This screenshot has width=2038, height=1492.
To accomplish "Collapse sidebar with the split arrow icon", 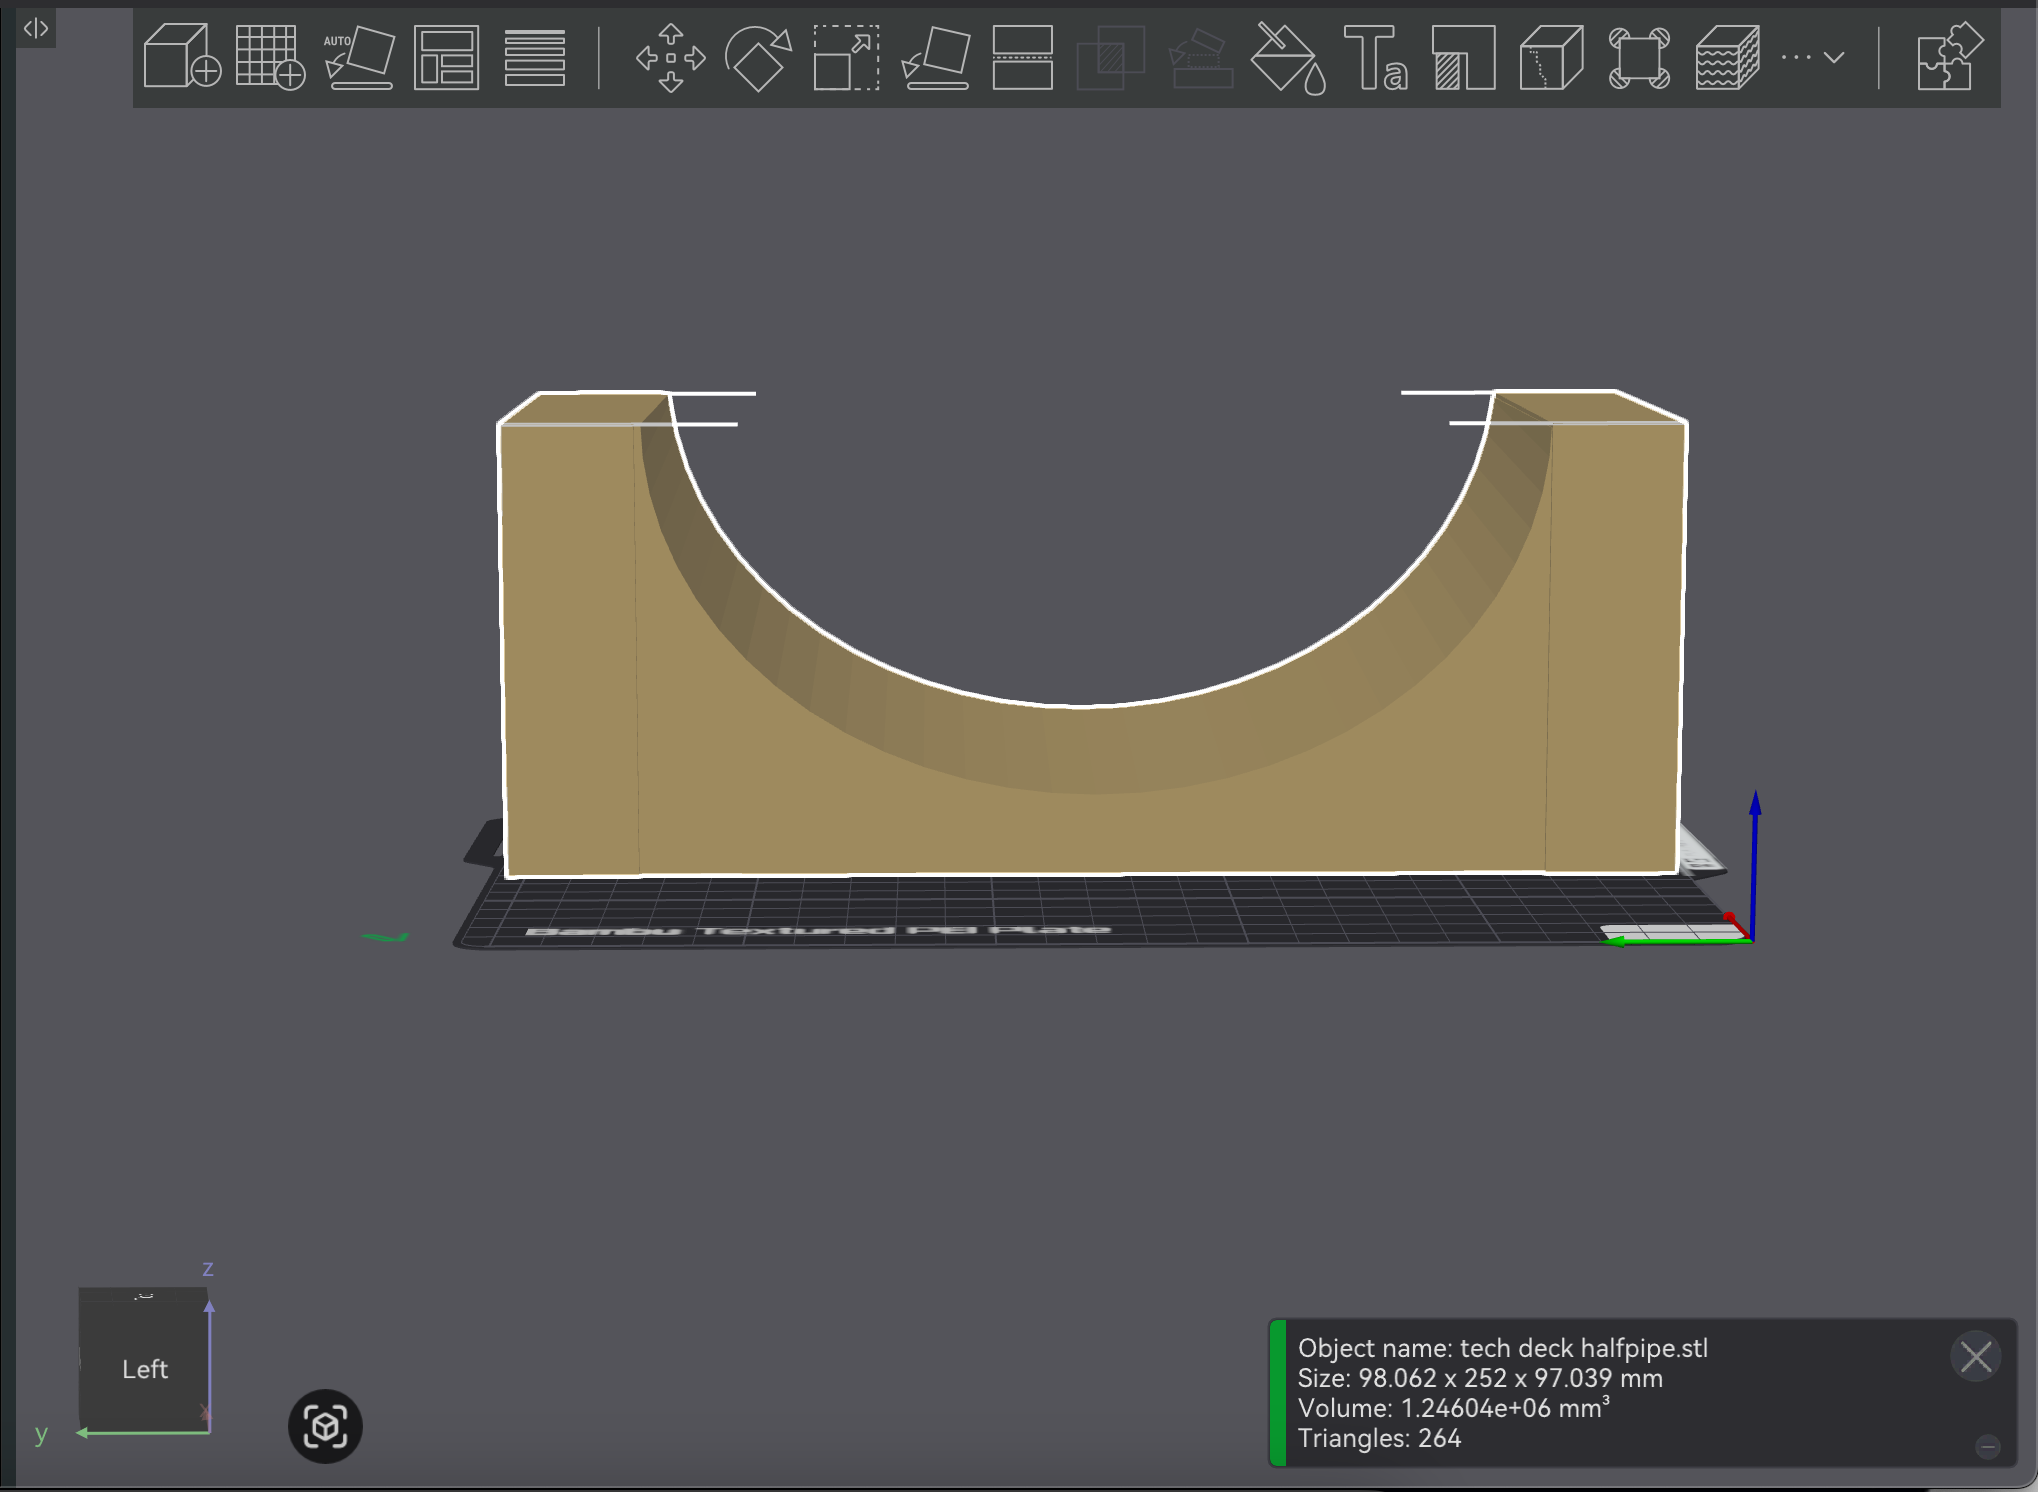I will click(x=36, y=28).
